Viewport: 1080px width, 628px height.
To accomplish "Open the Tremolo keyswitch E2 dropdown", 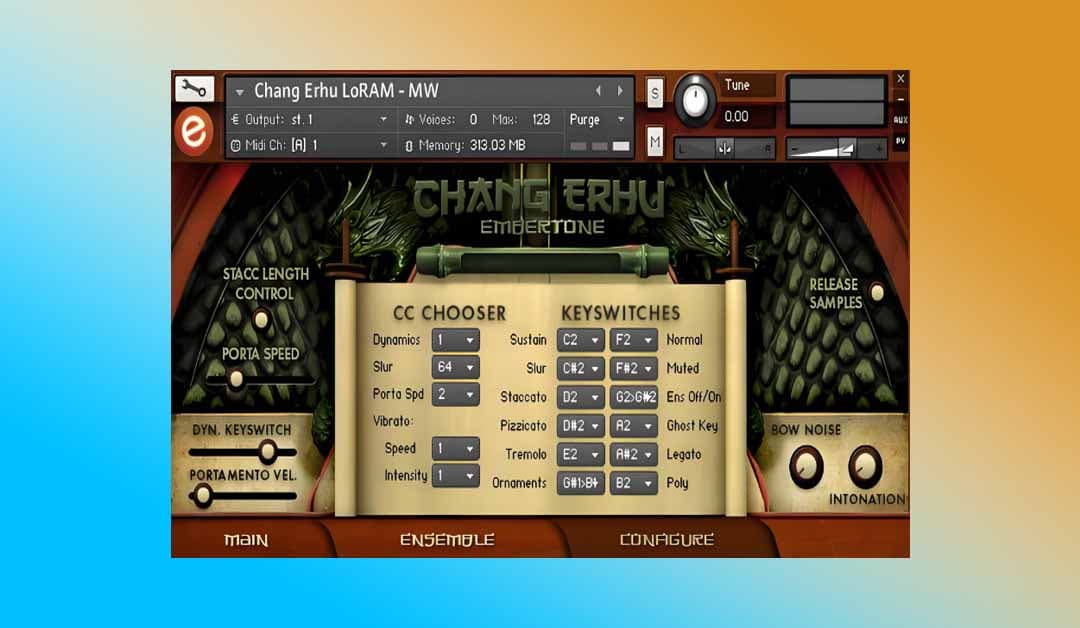I will [x=580, y=454].
